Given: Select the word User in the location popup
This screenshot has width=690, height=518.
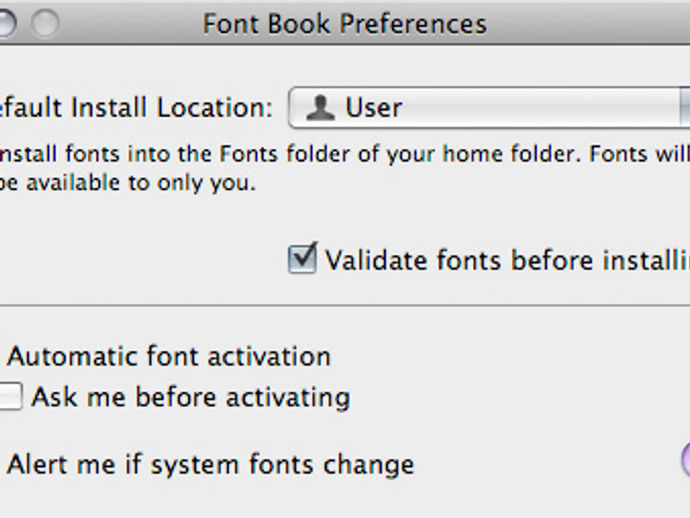Looking at the screenshot, I should tap(374, 107).
